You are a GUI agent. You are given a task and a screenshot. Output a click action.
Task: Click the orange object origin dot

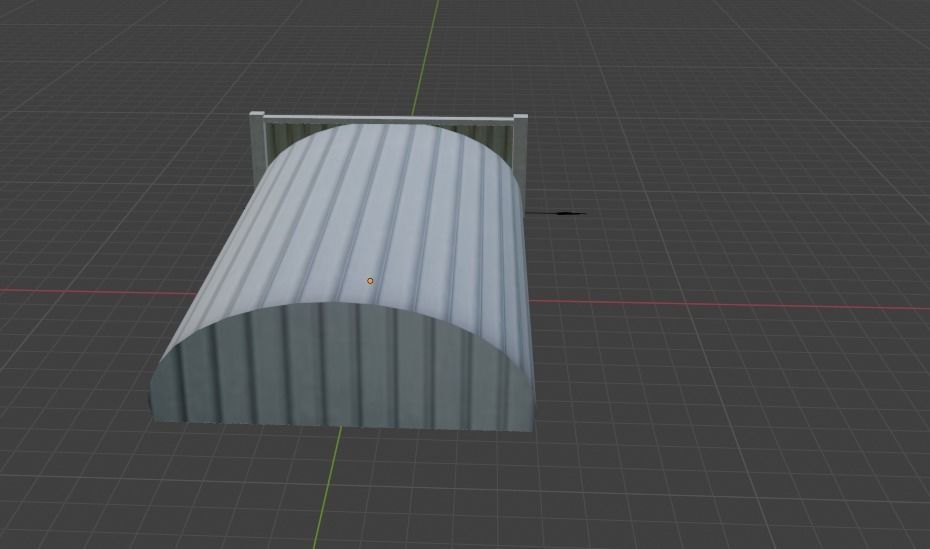[x=370, y=281]
